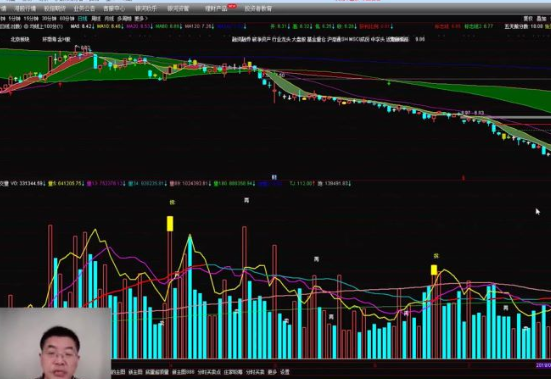Viewport: 551px width, 379px height.
Task: Click the 叠加 overlay button
Action: point(541,19)
